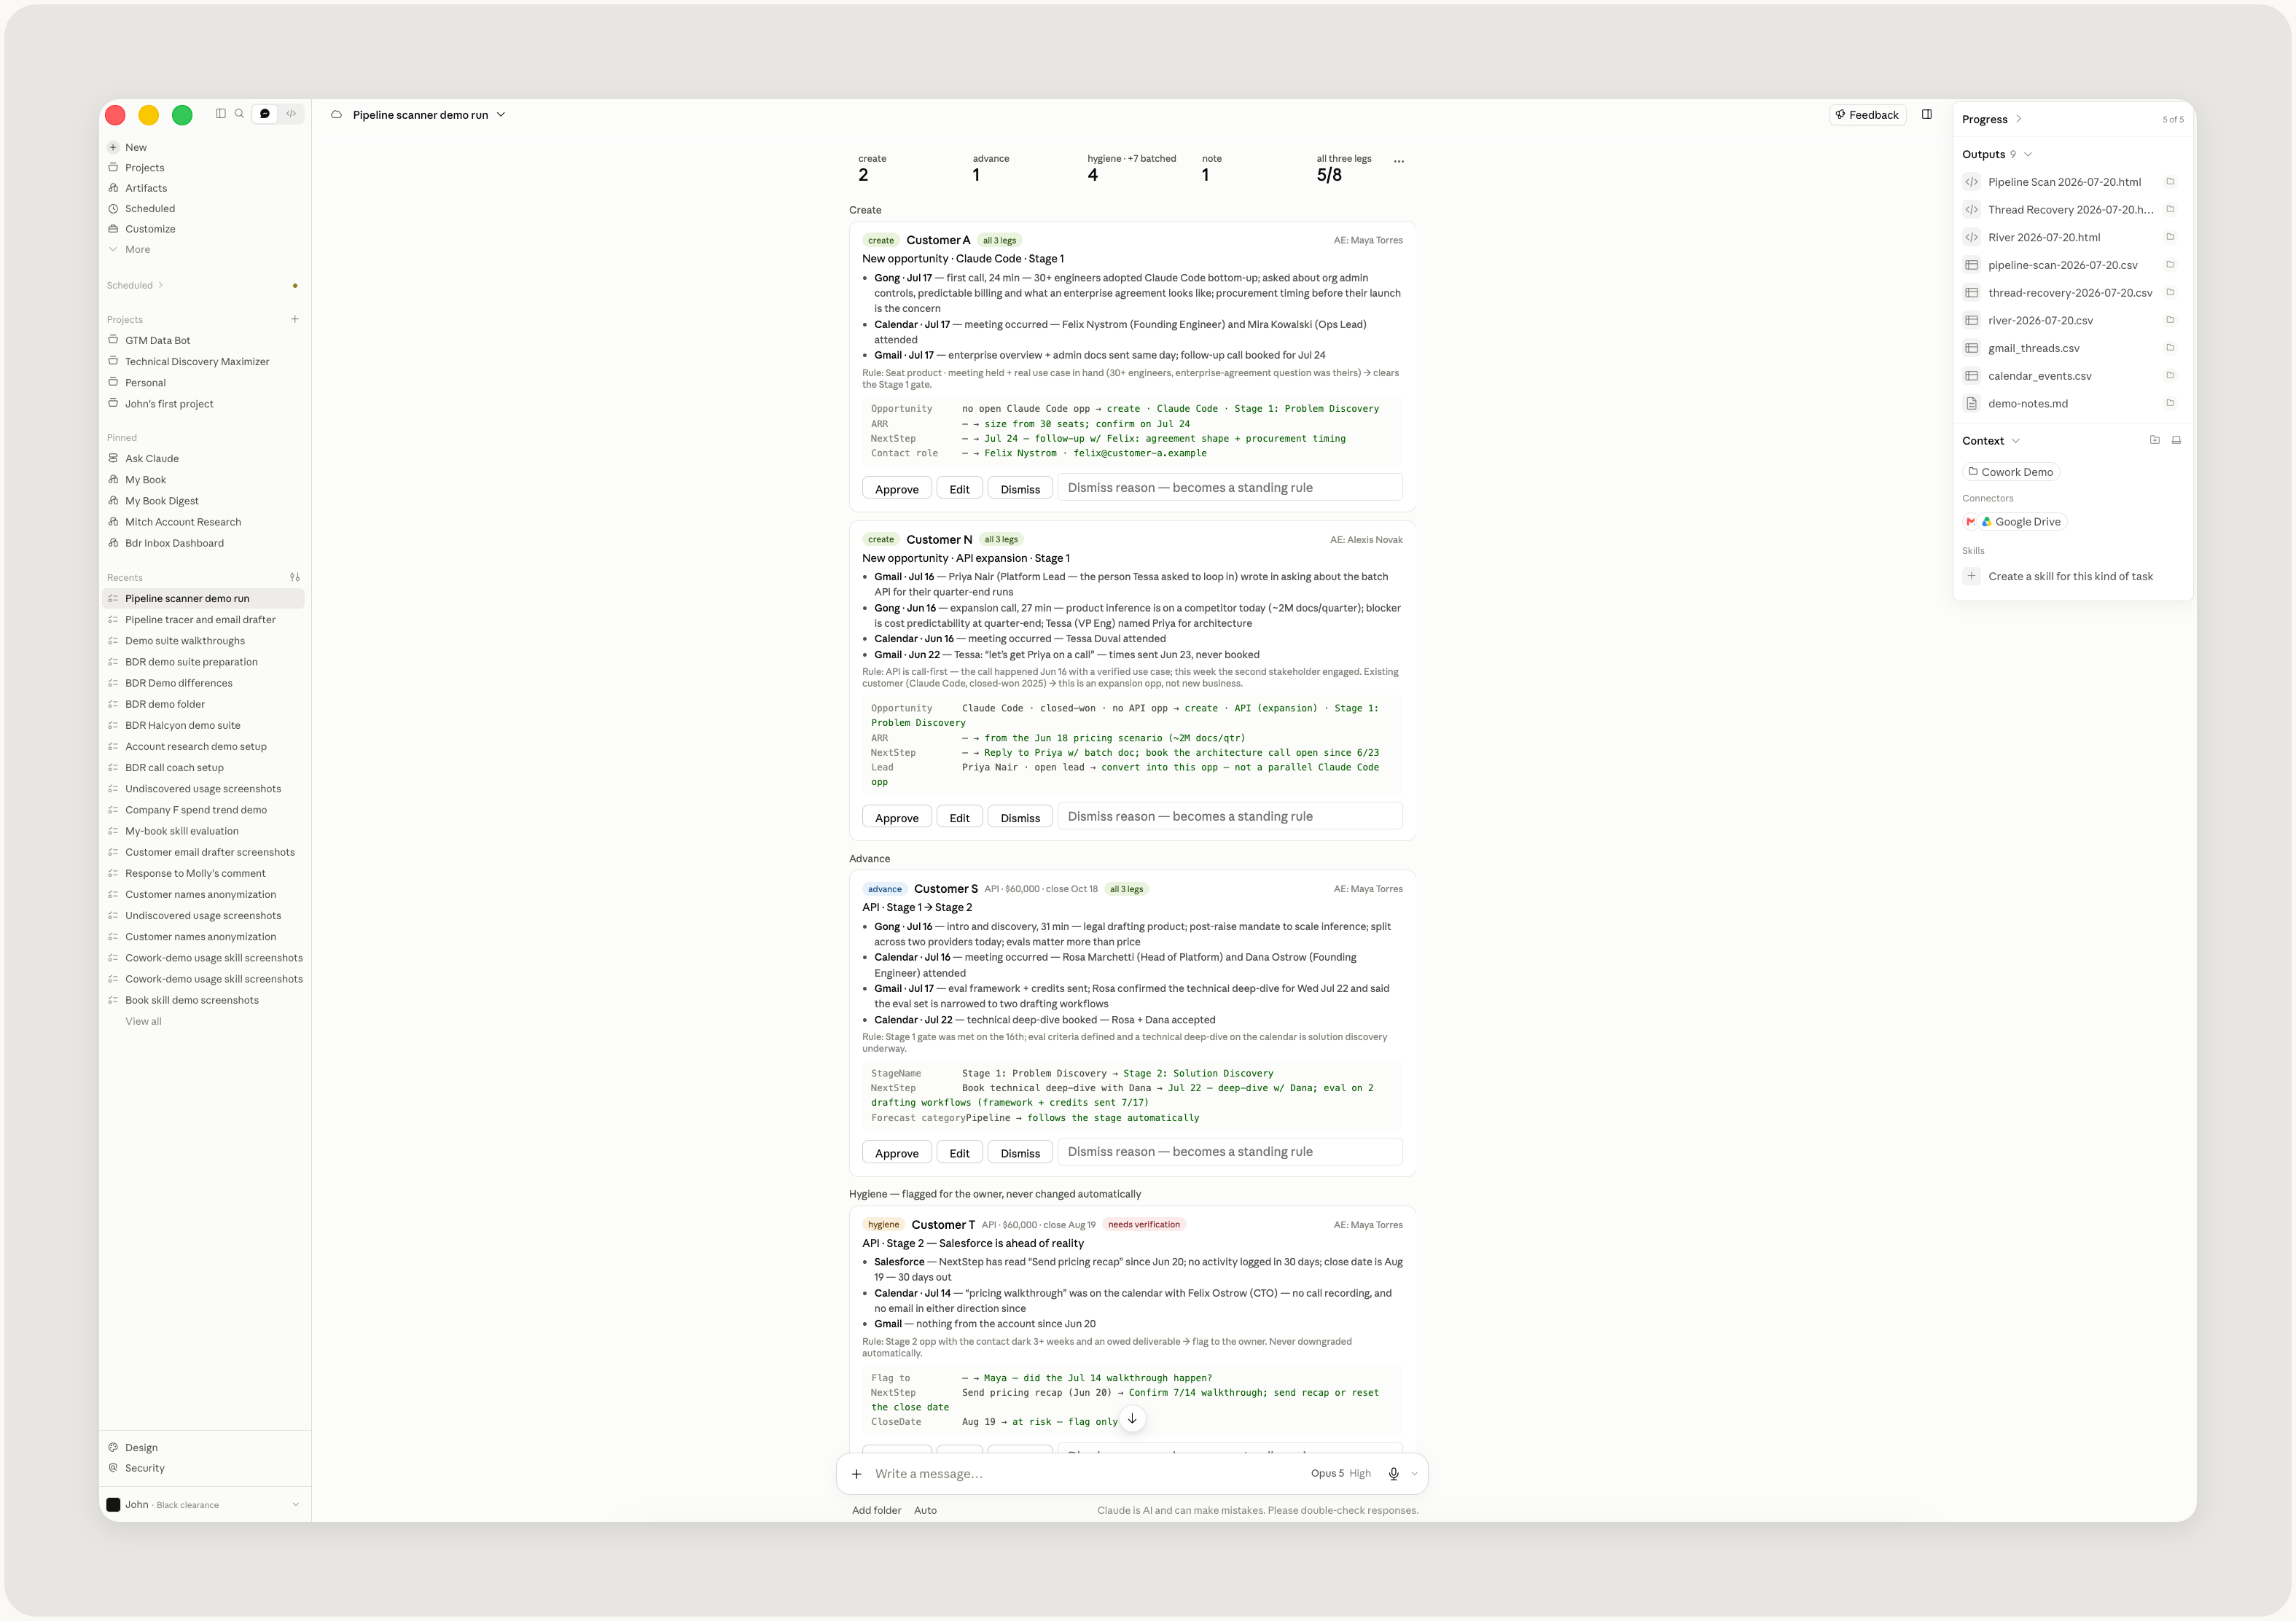Click Add folder below composer
2296x1621 pixels.
coord(876,1511)
